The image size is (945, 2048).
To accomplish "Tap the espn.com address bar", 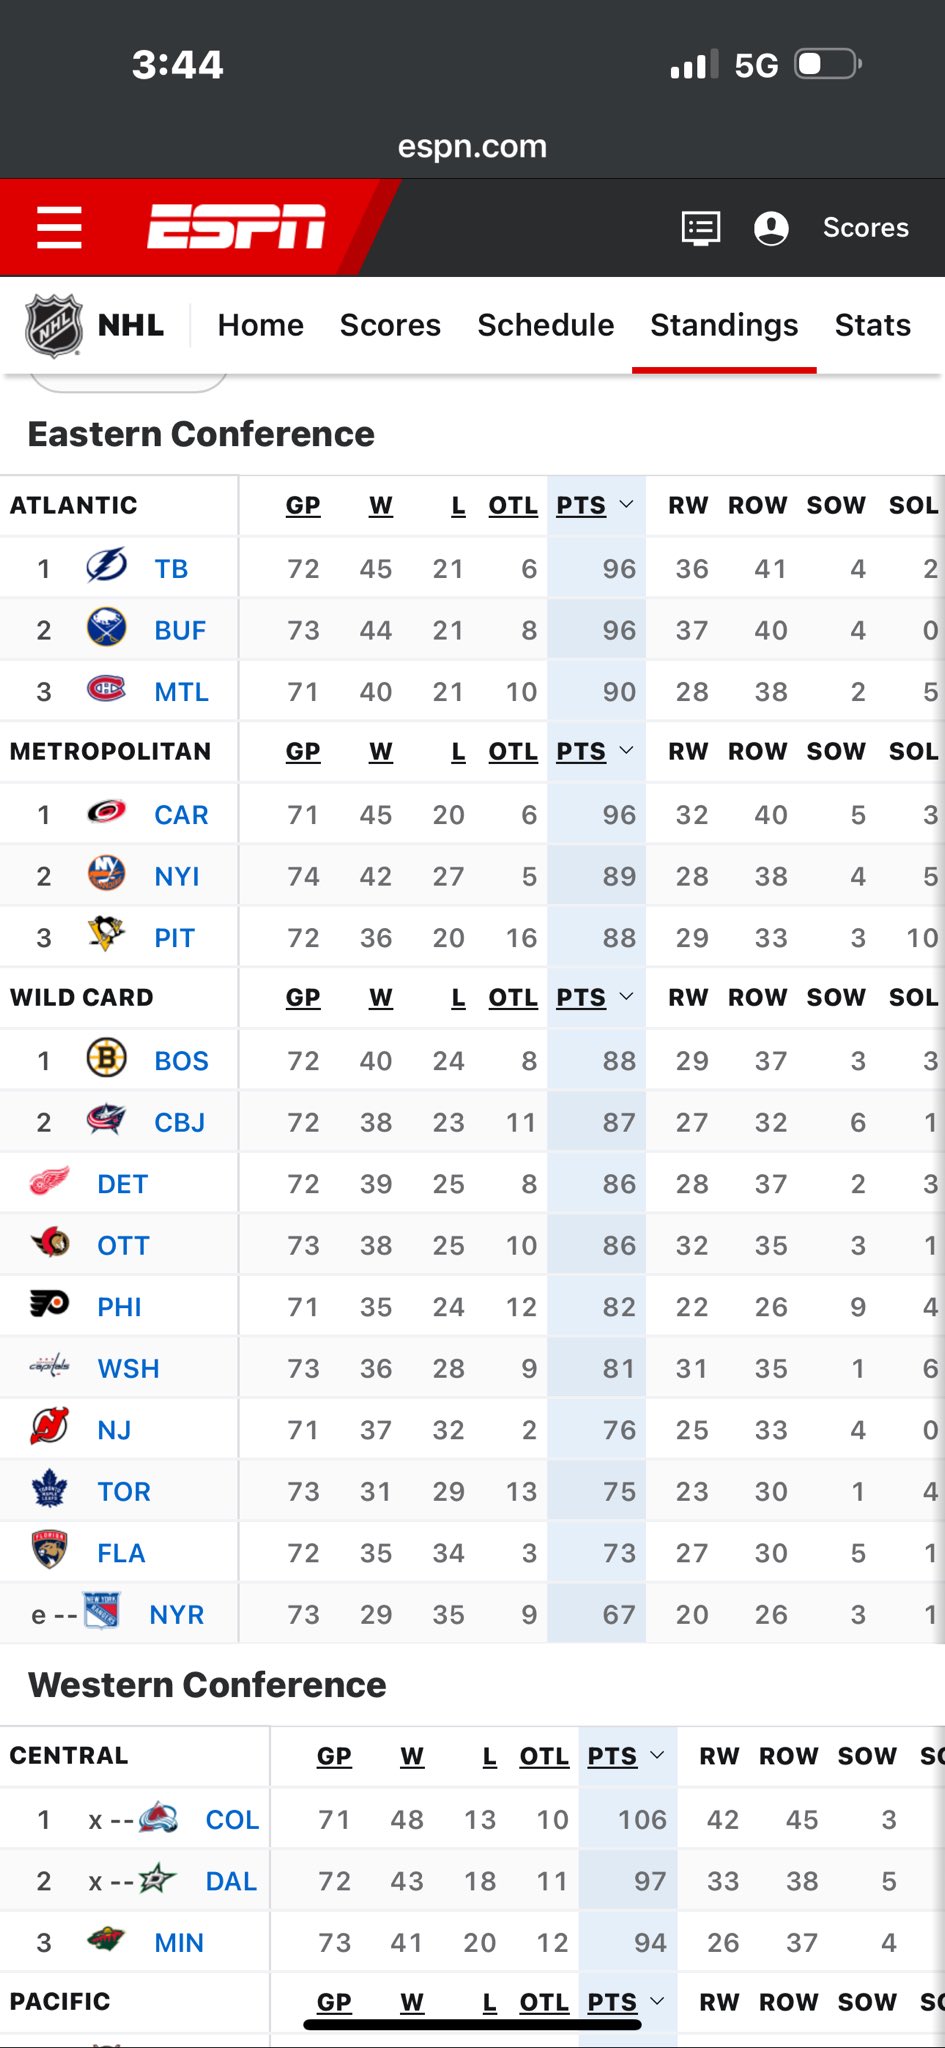I will 472,147.
